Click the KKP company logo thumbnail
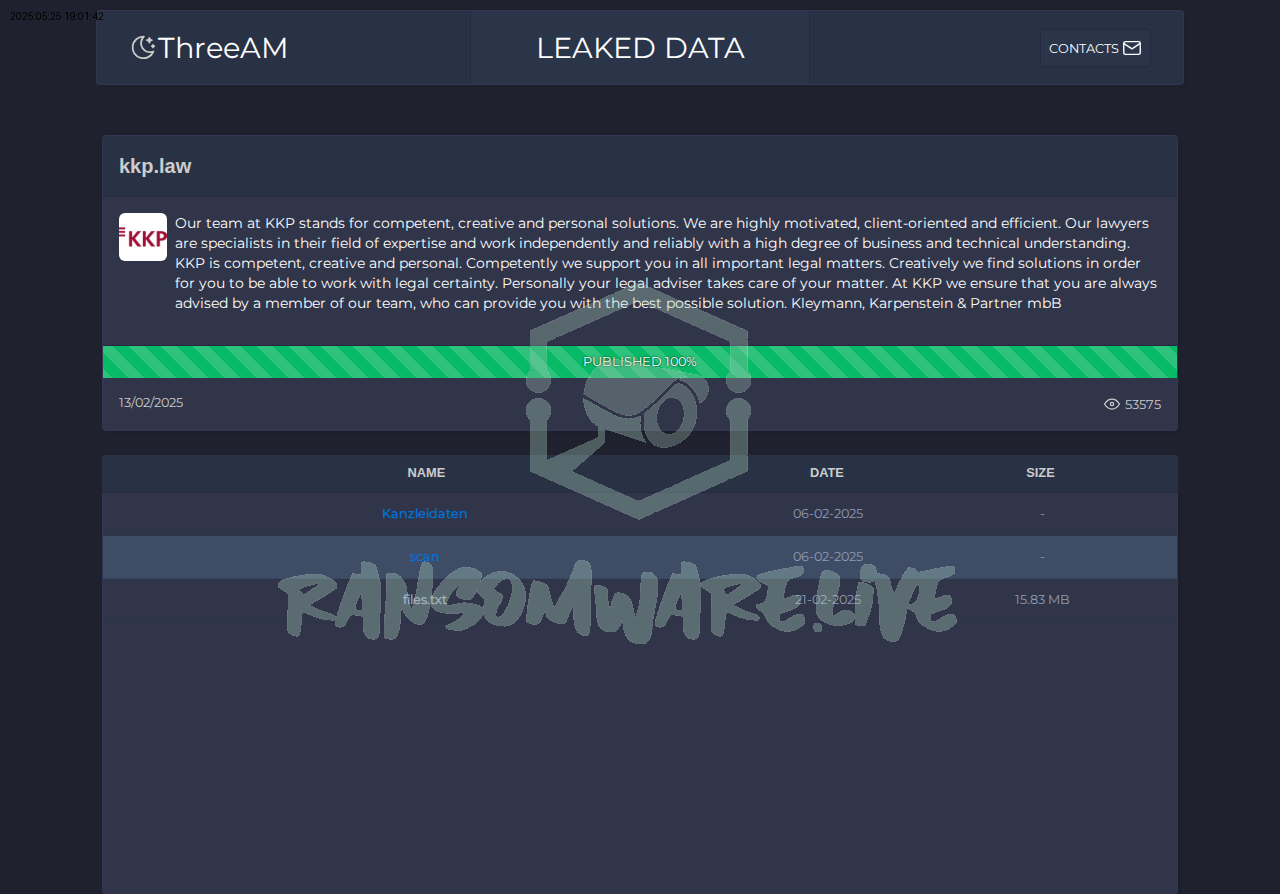 [143, 237]
